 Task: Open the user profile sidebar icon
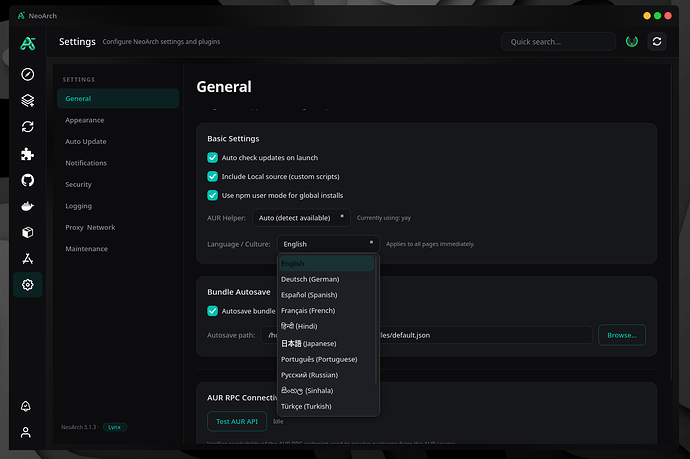(x=26, y=432)
